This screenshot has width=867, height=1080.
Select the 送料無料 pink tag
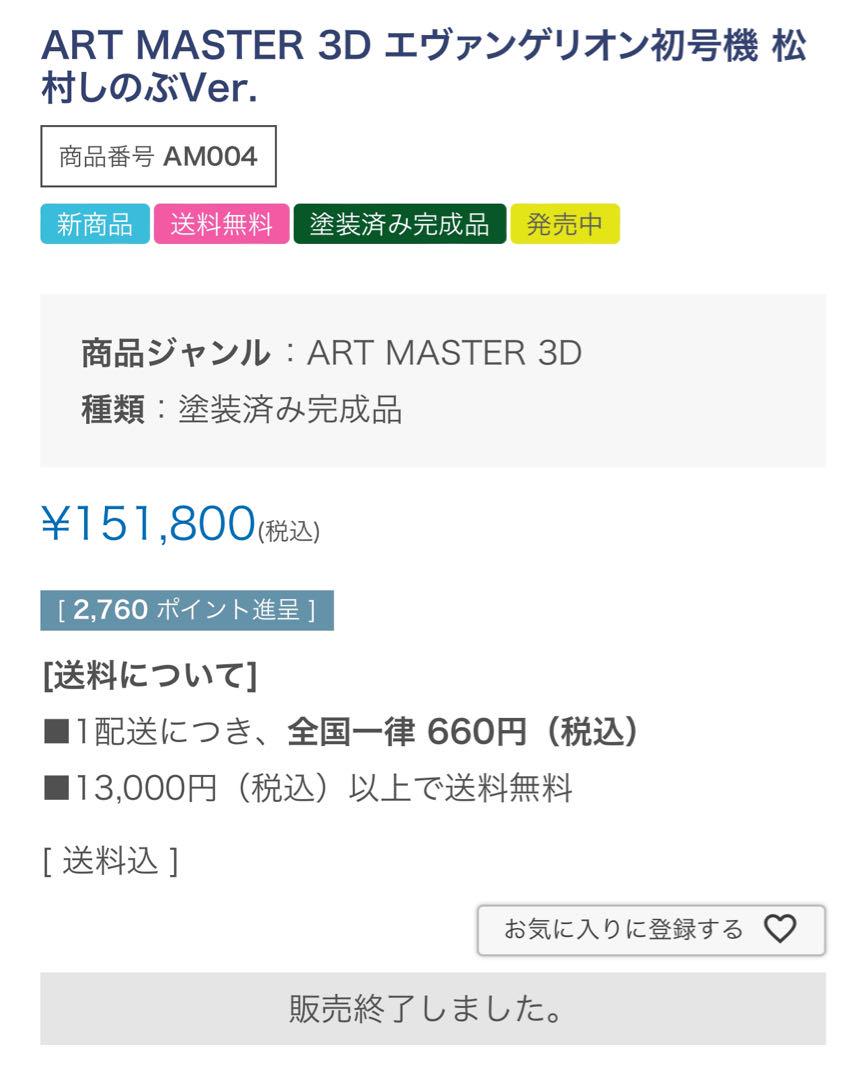(x=222, y=224)
